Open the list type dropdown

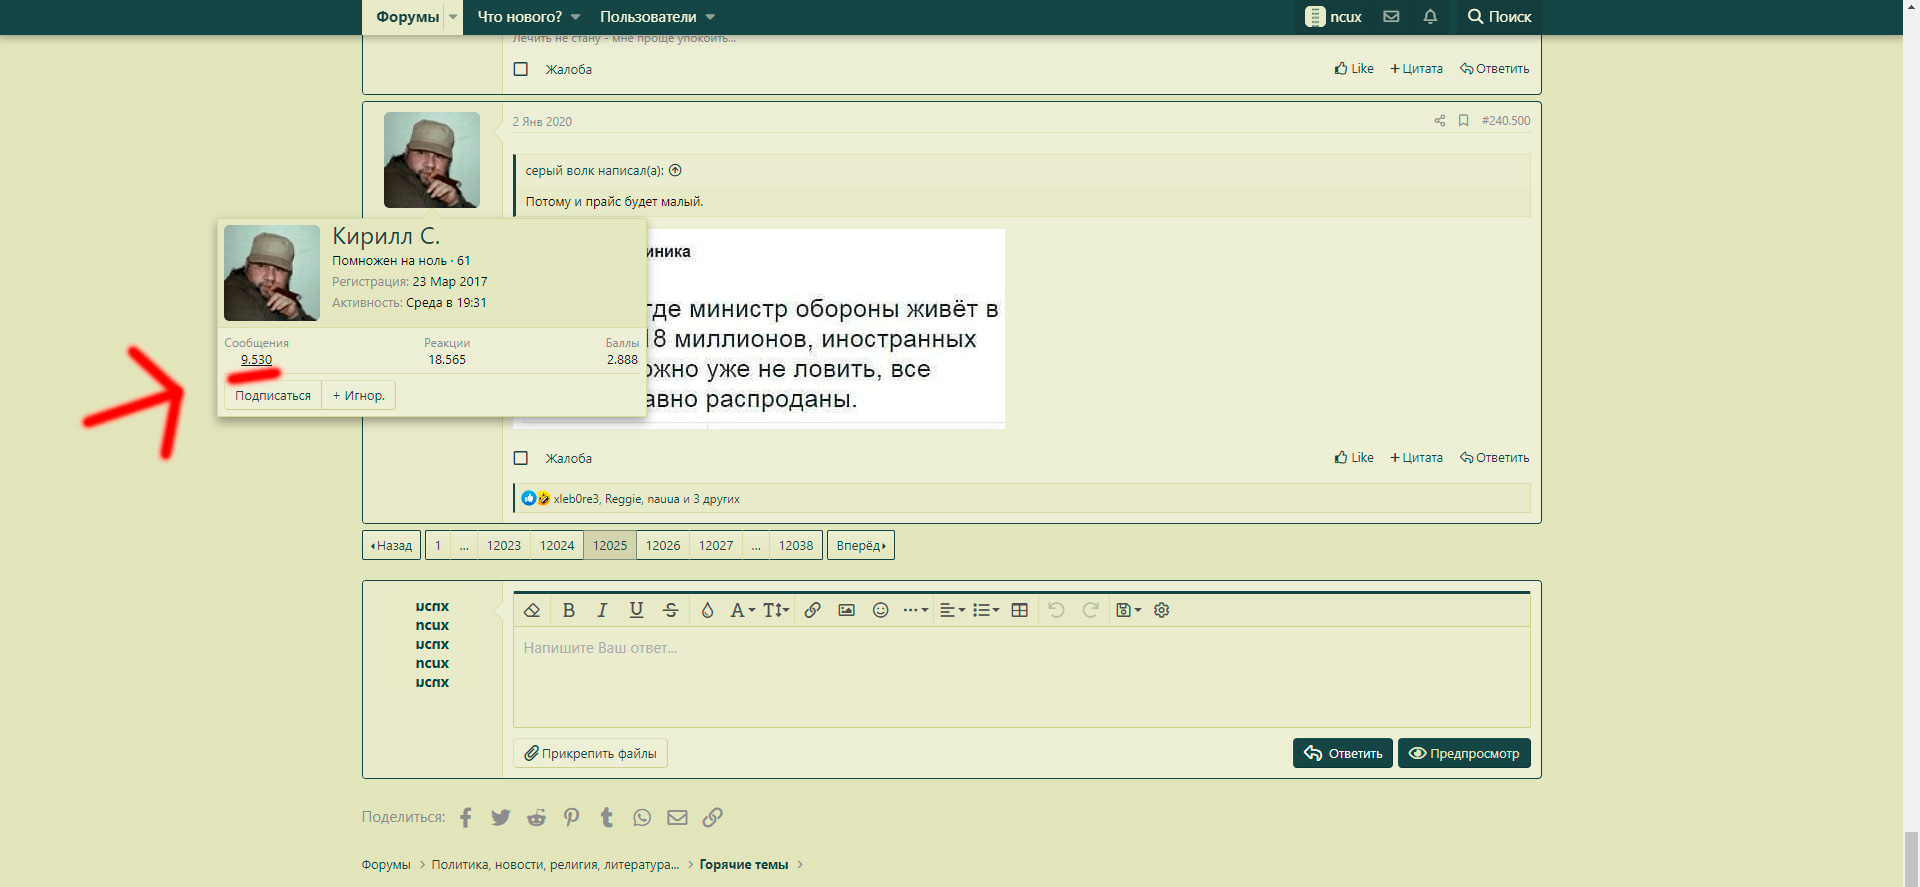tap(986, 610)
